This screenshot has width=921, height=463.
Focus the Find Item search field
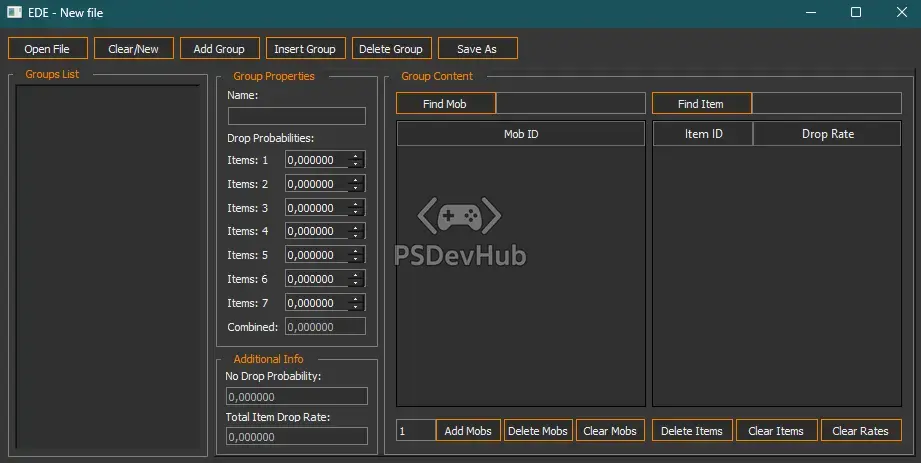click(x=826, y=103)
